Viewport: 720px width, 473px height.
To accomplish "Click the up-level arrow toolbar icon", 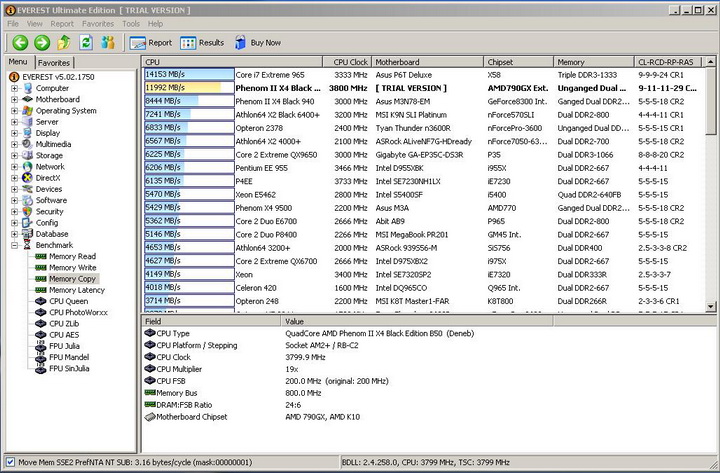I will click(64, 43).
